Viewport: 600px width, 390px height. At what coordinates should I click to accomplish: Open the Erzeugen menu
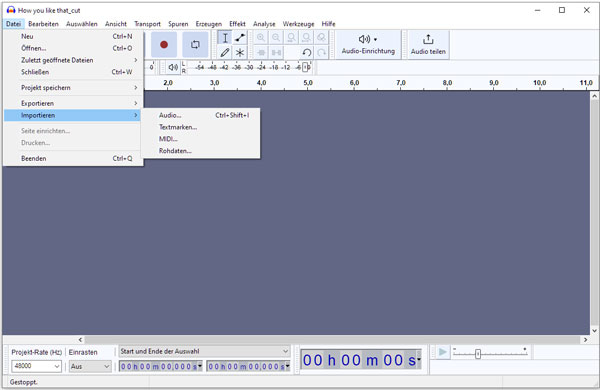click(x=209, y=24)
